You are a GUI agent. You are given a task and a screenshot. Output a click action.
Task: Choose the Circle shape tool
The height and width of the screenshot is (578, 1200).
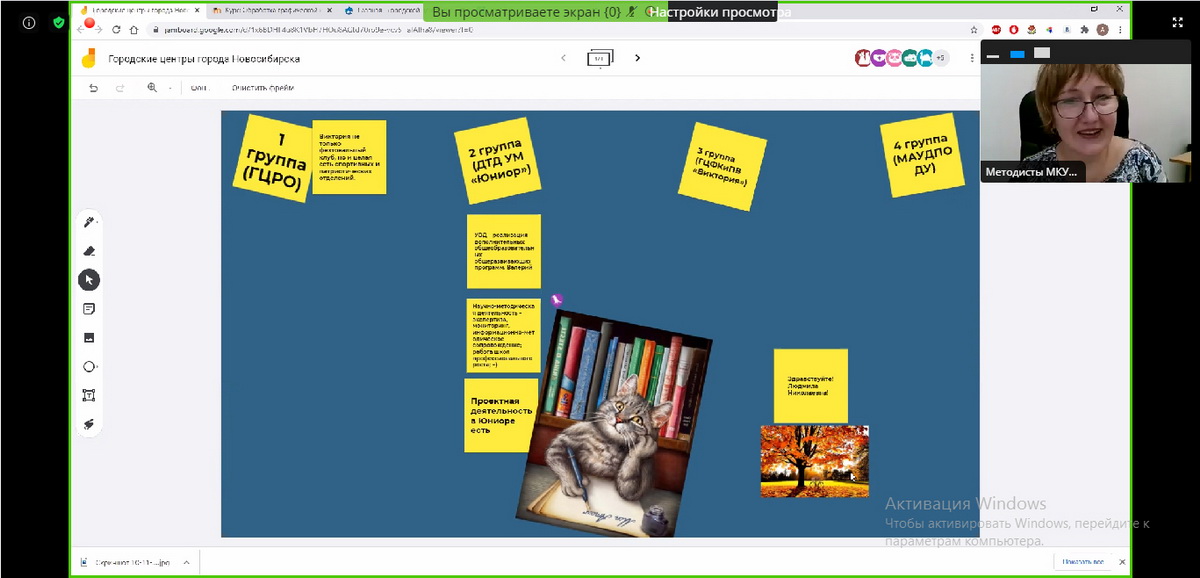pos(89,367)
